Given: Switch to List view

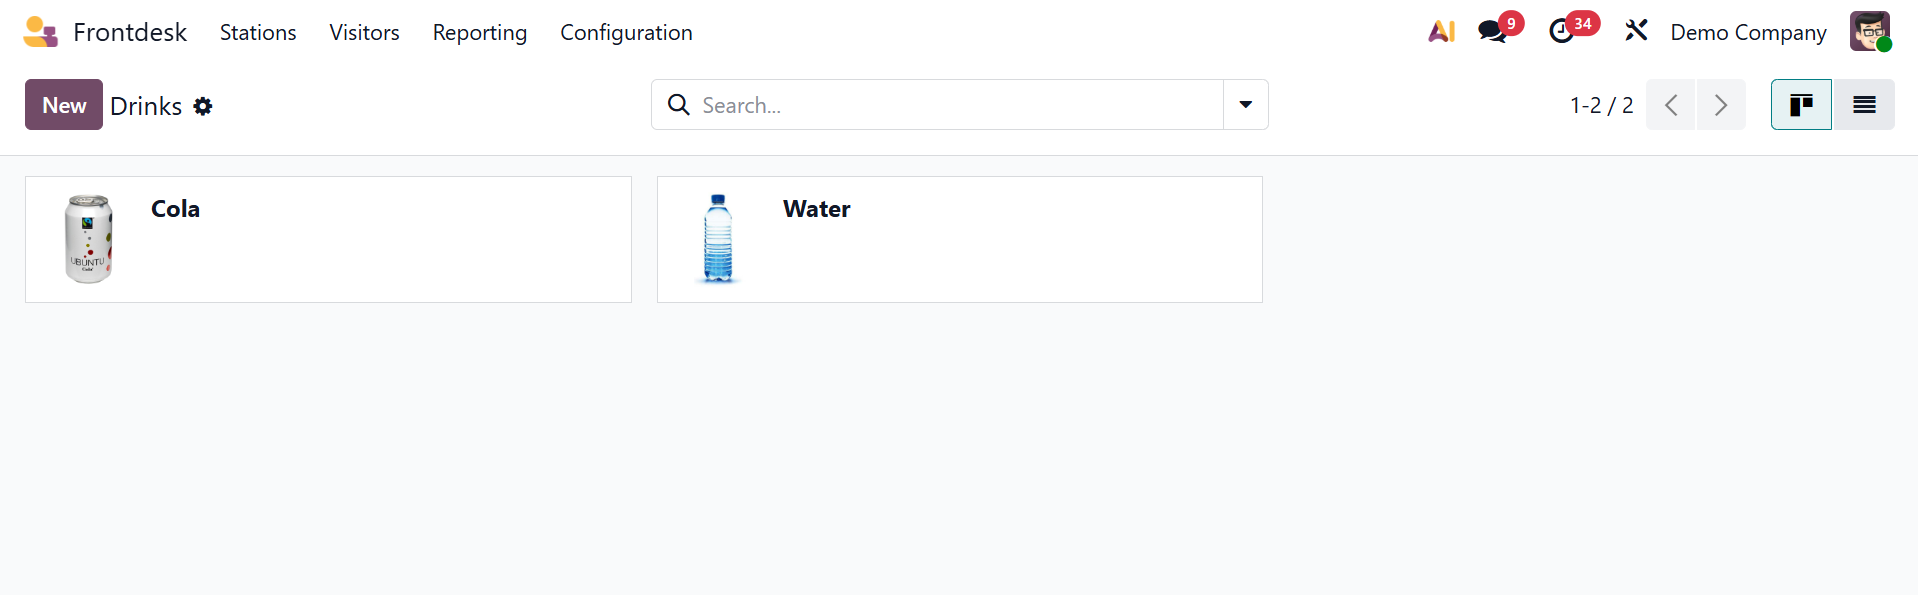Looking at the screenshot, I should pos(1864,105).
